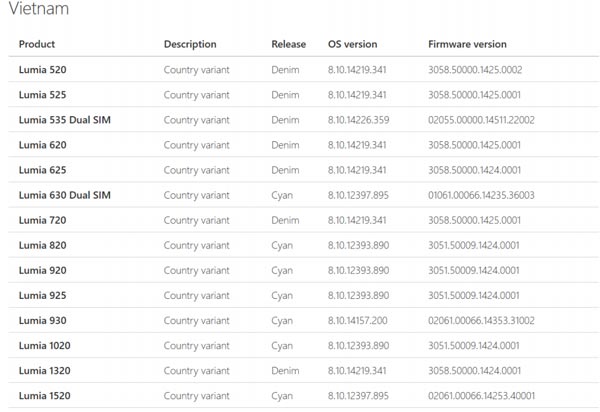600x412 pixels.
Task: Click Denim release in Lumia 720 row
Action: pyautogui.click(x=285, y=220)
